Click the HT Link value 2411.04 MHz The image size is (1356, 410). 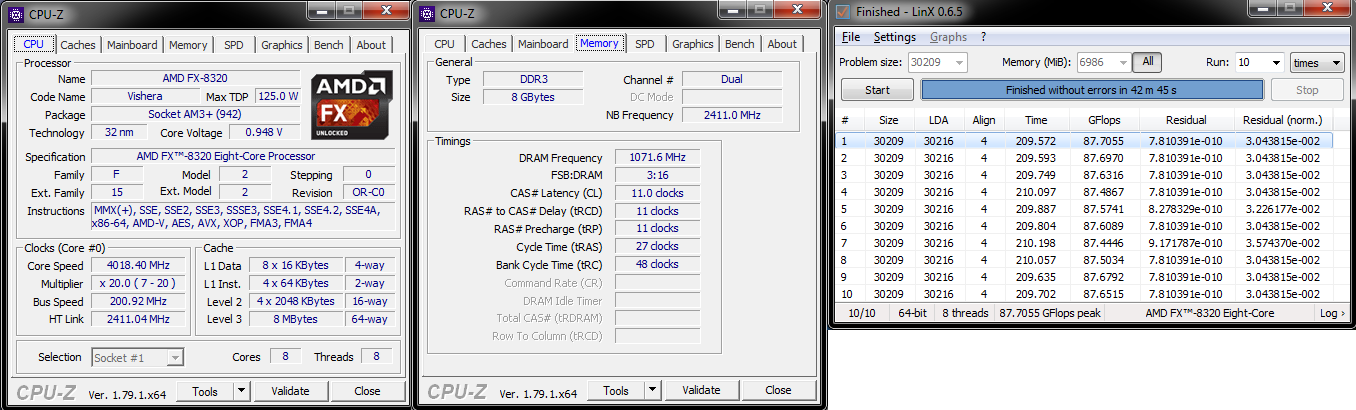click(x=137, y=319)
